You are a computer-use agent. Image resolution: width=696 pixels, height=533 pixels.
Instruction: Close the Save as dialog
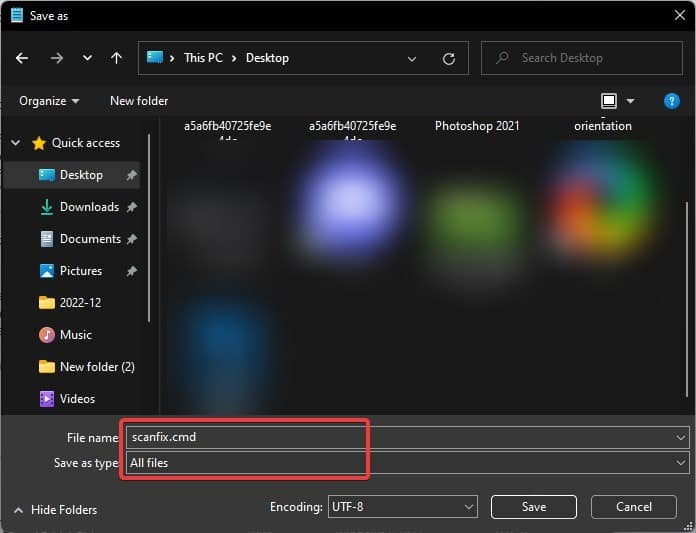click(680, 16)
